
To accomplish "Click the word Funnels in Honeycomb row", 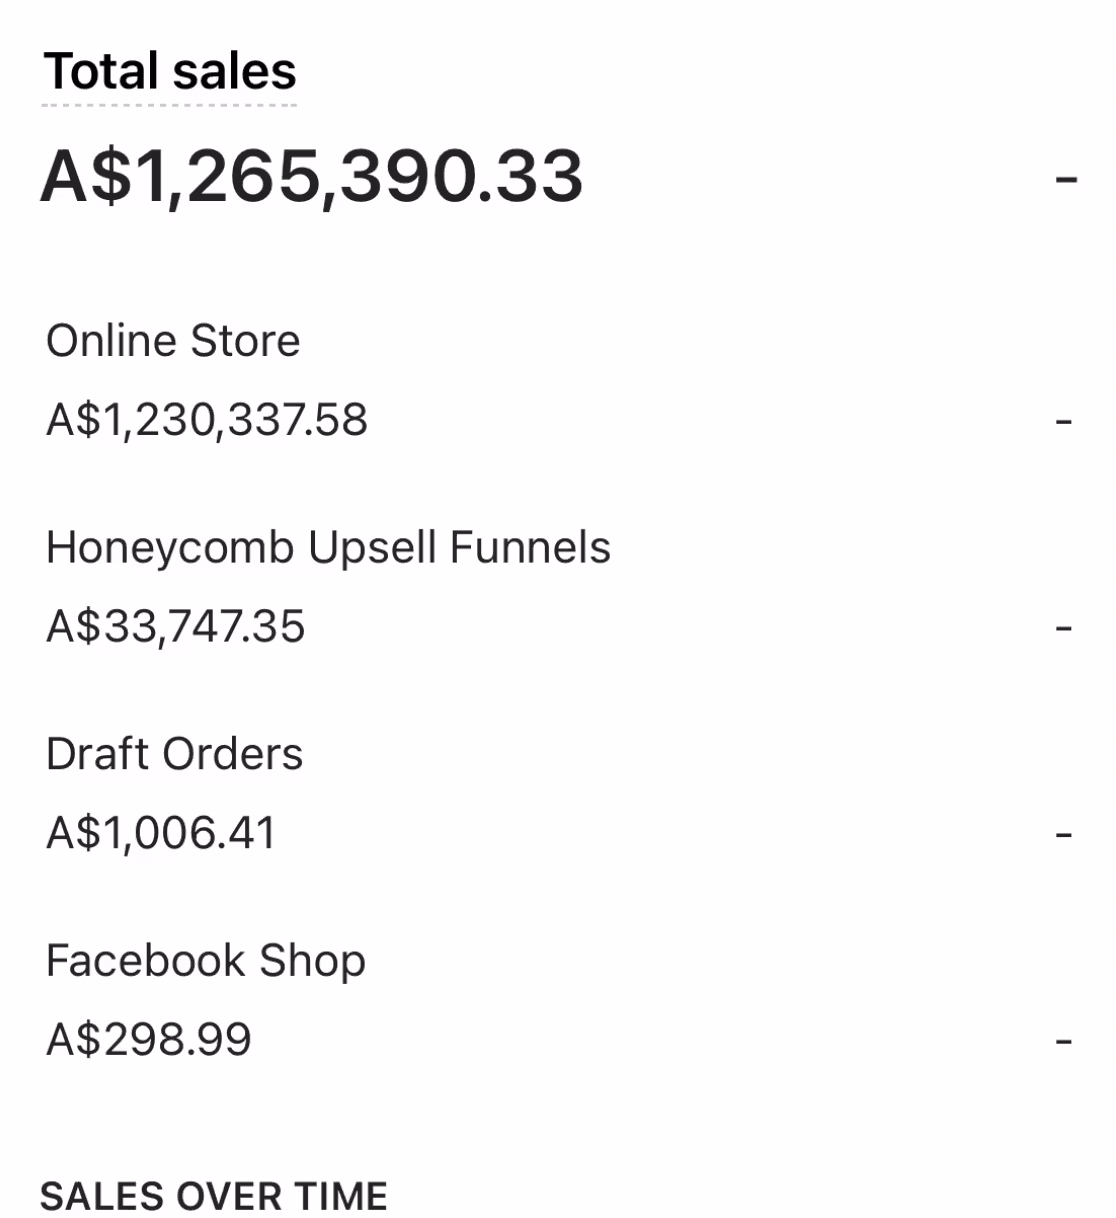I will tap(530, 548).
